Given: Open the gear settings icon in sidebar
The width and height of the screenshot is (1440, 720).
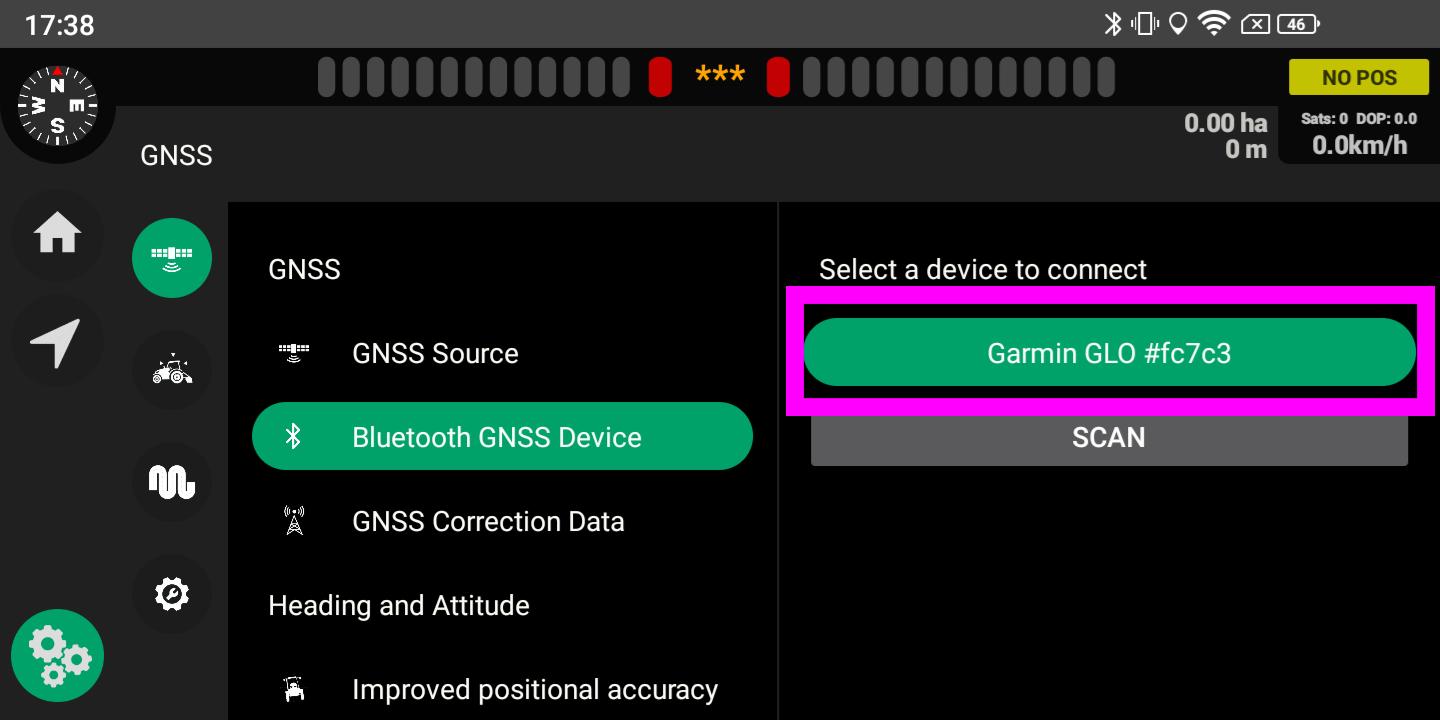Looking at the screenshot, I should 171,594.
